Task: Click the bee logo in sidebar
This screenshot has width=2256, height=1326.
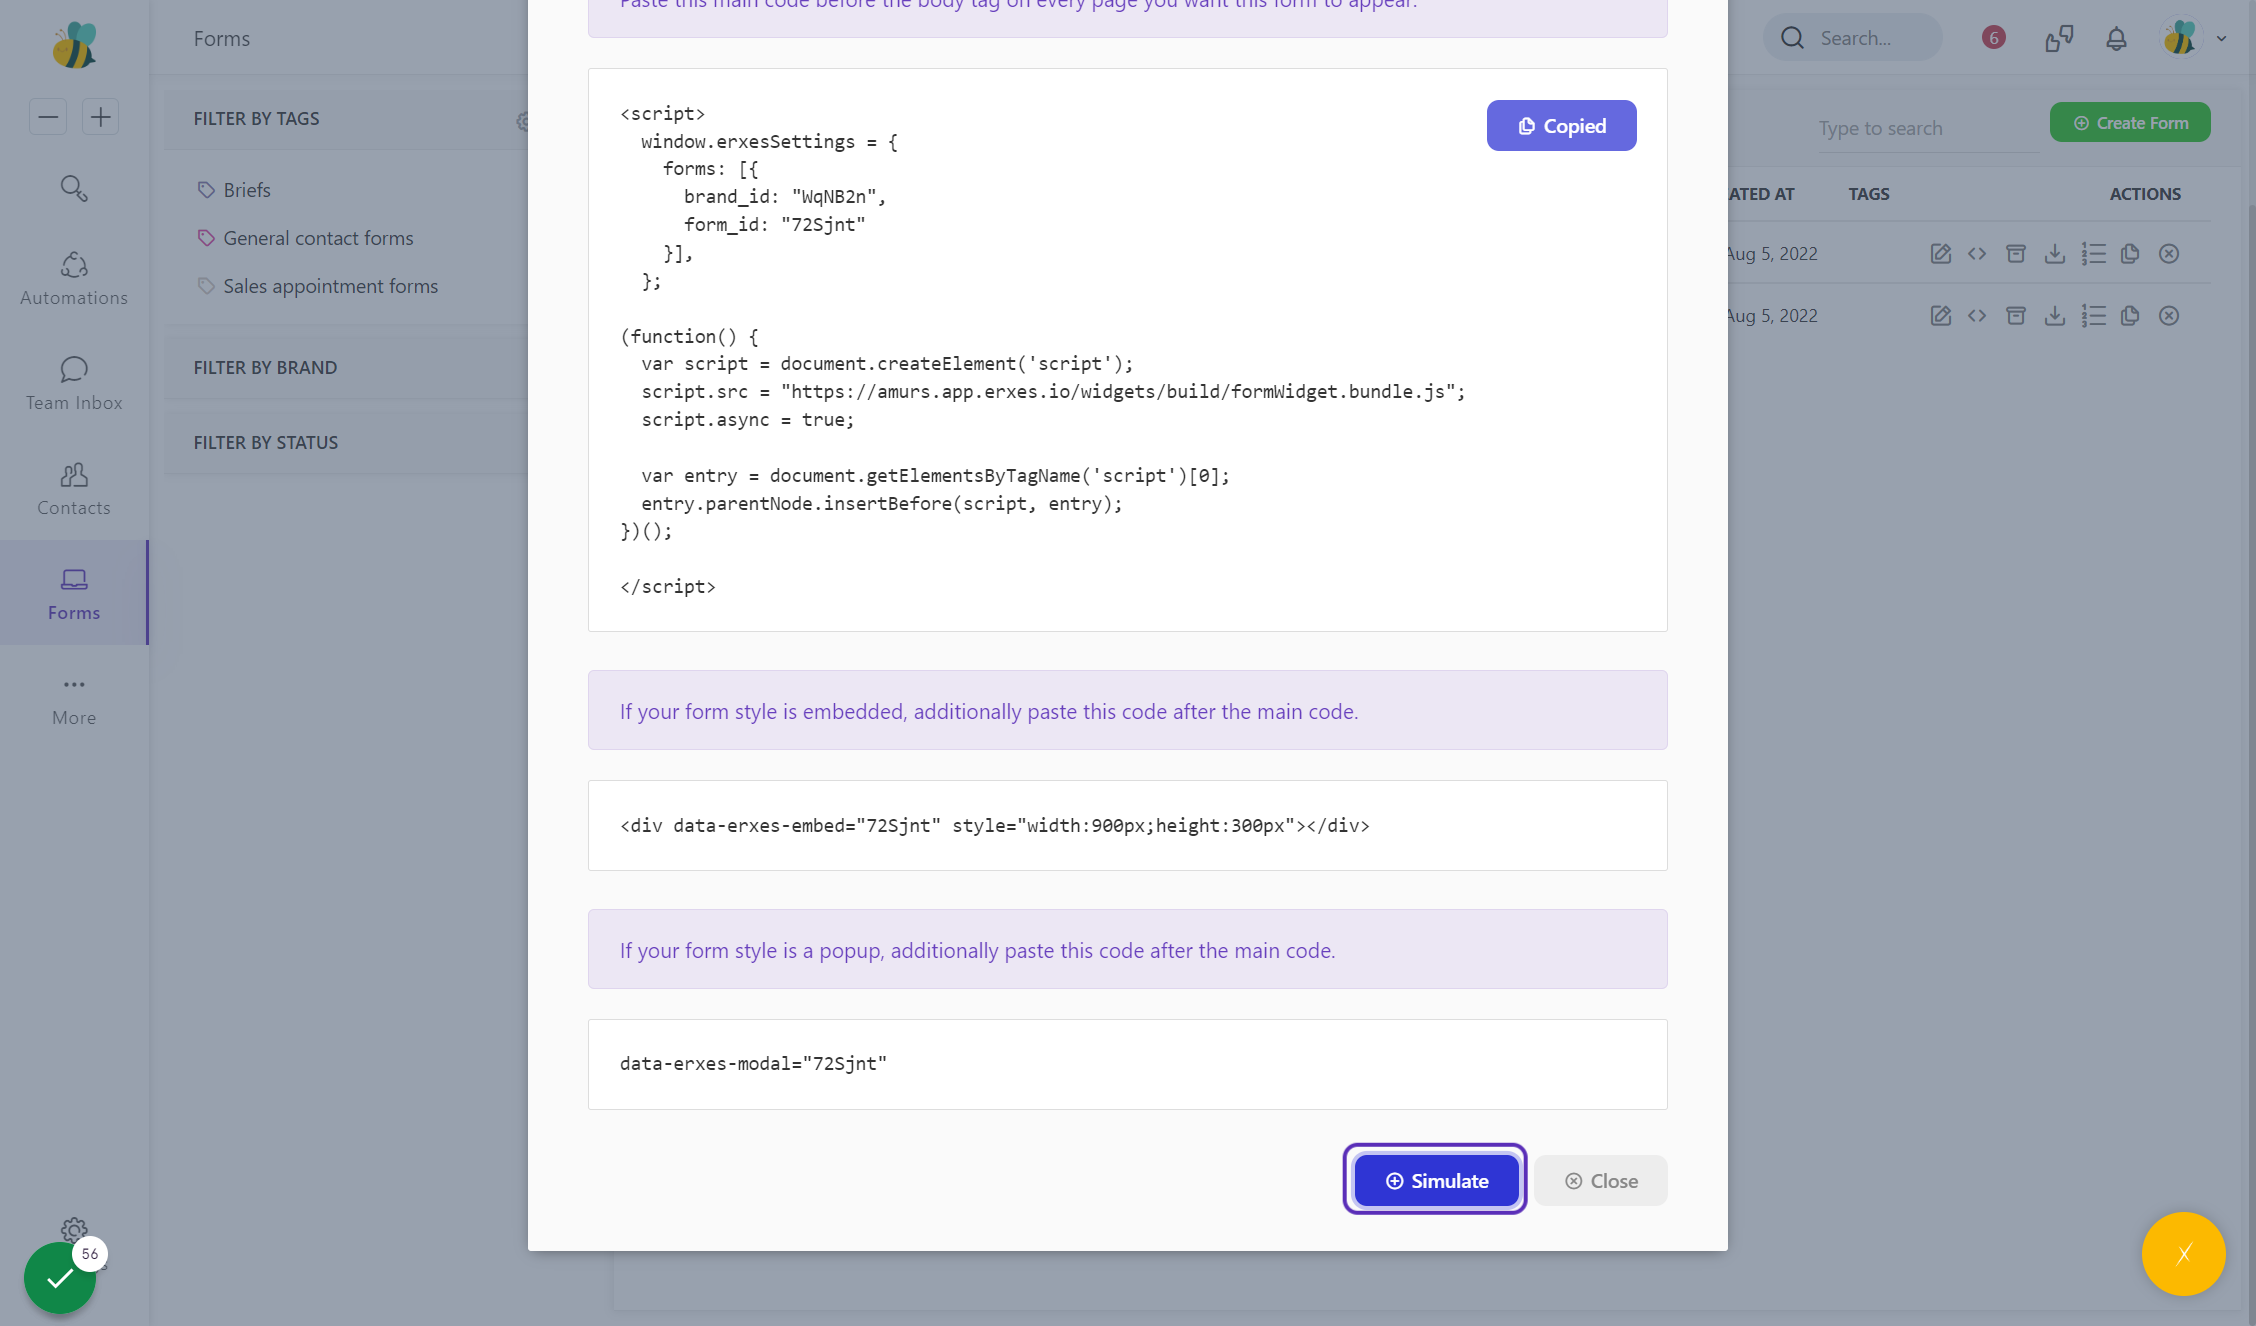Action: [74, 45]
